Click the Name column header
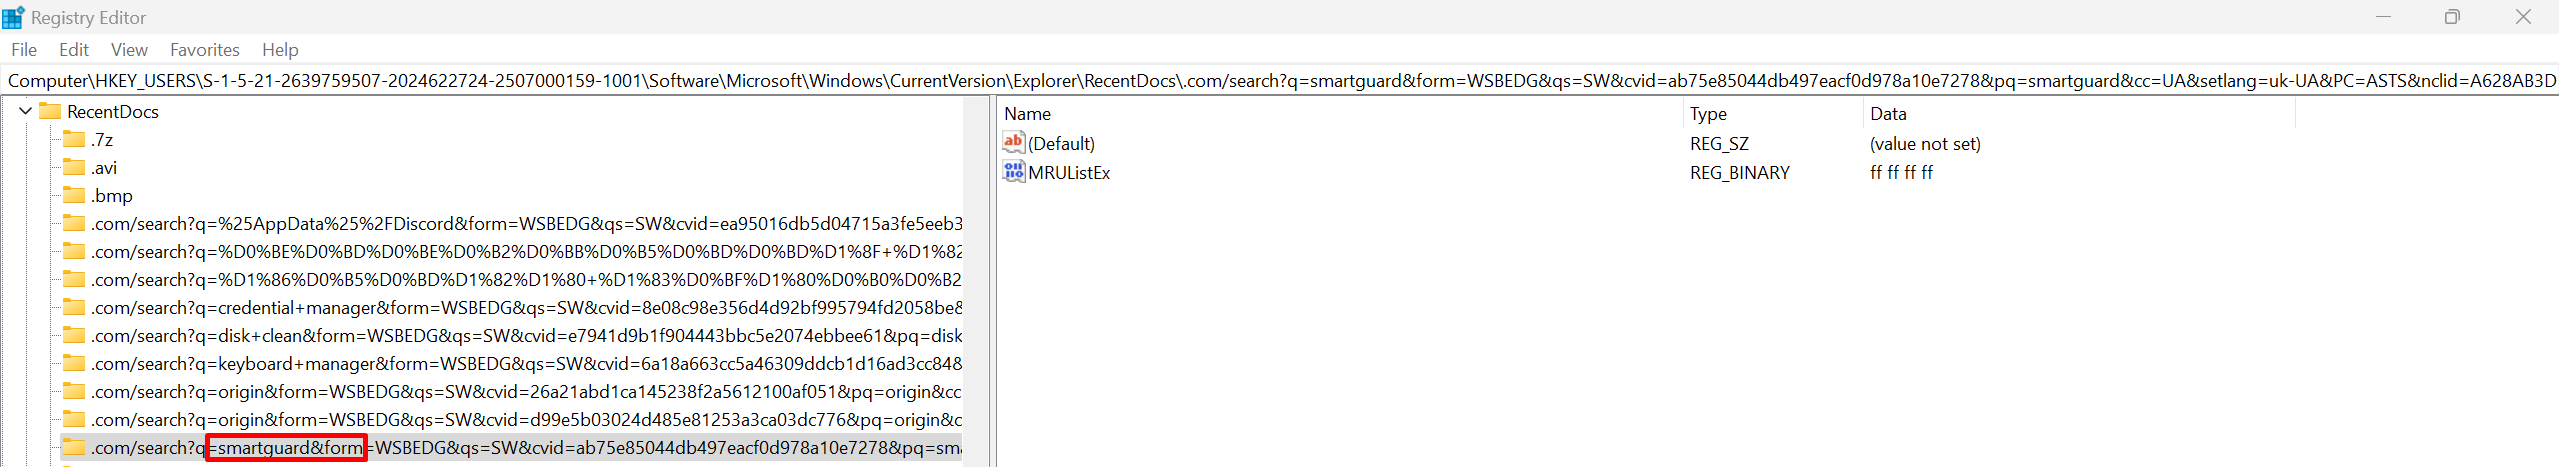Viewport: 2559px width, 467px height. [x=1028, y=114]
